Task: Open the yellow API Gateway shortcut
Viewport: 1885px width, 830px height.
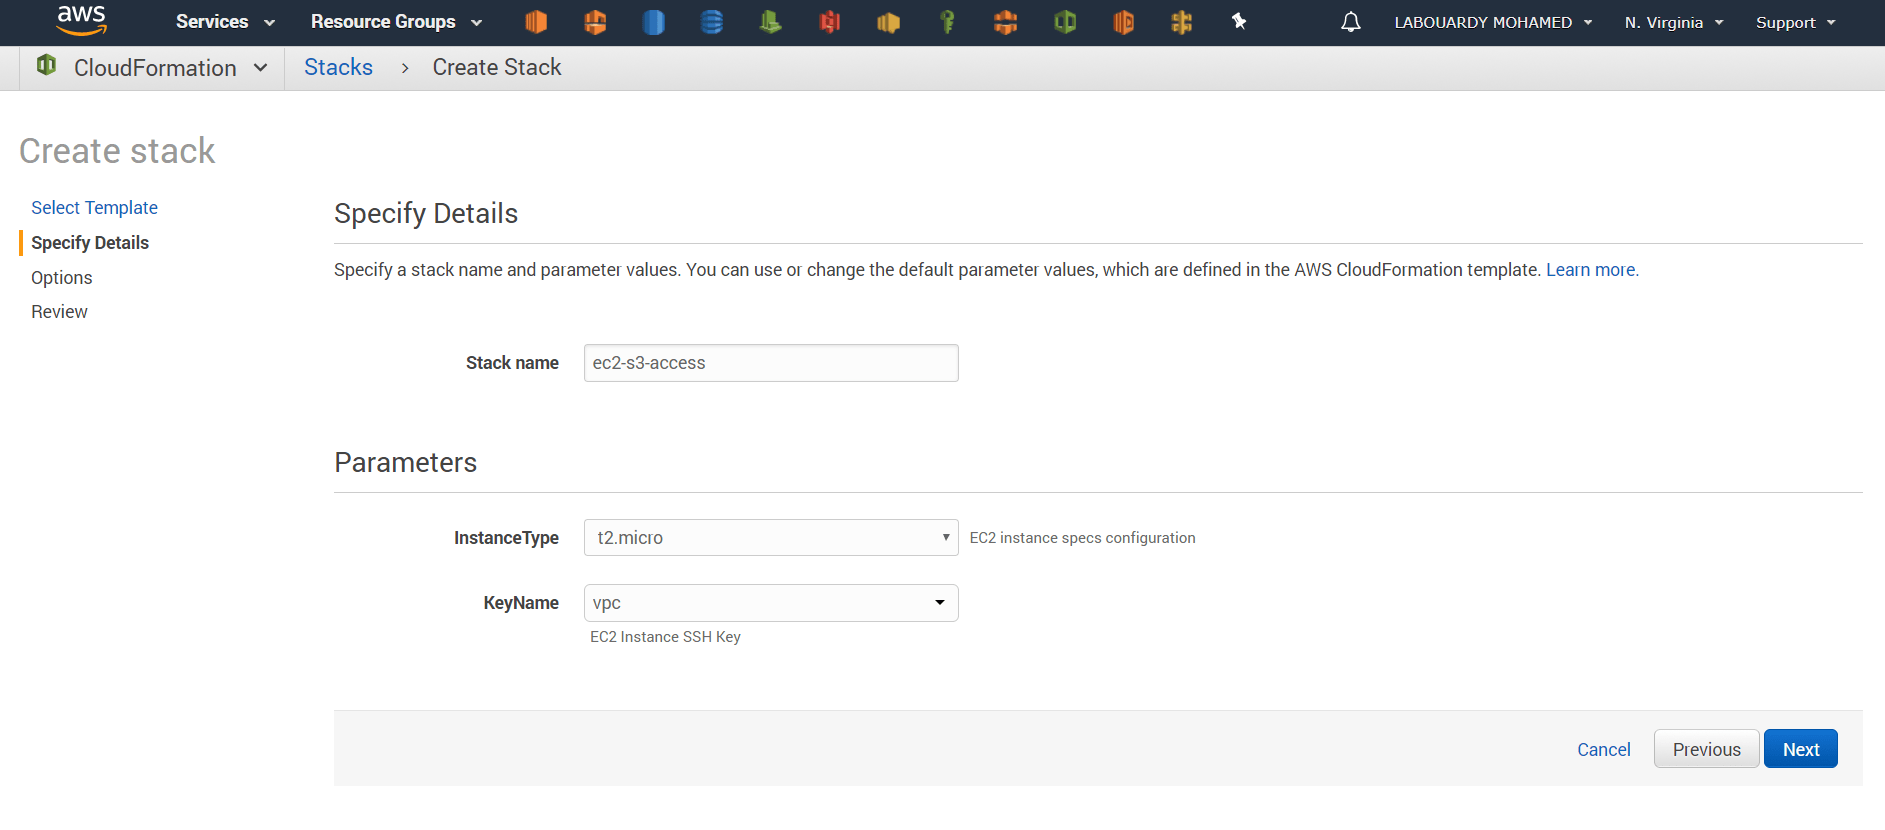Action: point(1181,22)
